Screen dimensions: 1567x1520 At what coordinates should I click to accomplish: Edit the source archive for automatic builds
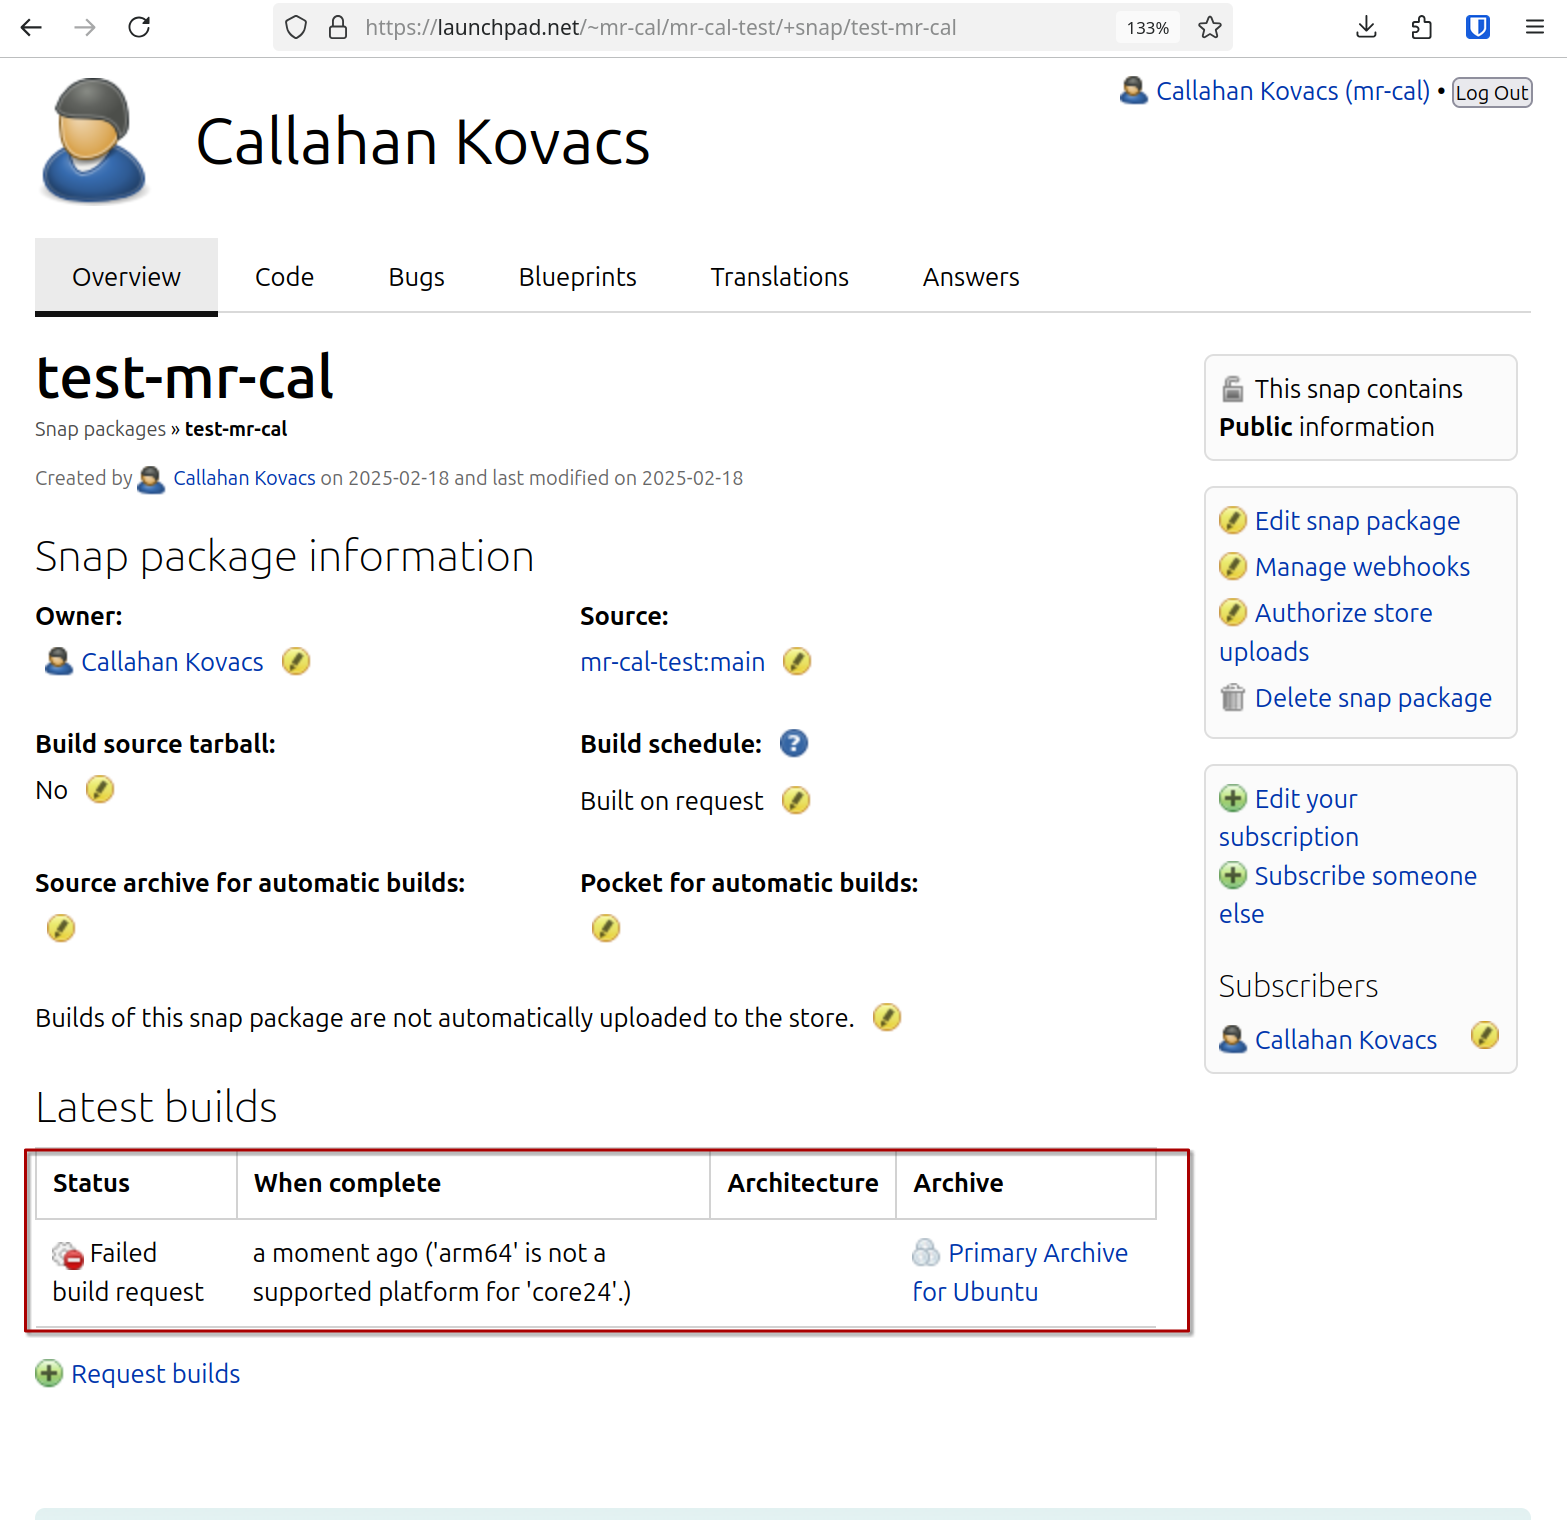tap(61, 928)
